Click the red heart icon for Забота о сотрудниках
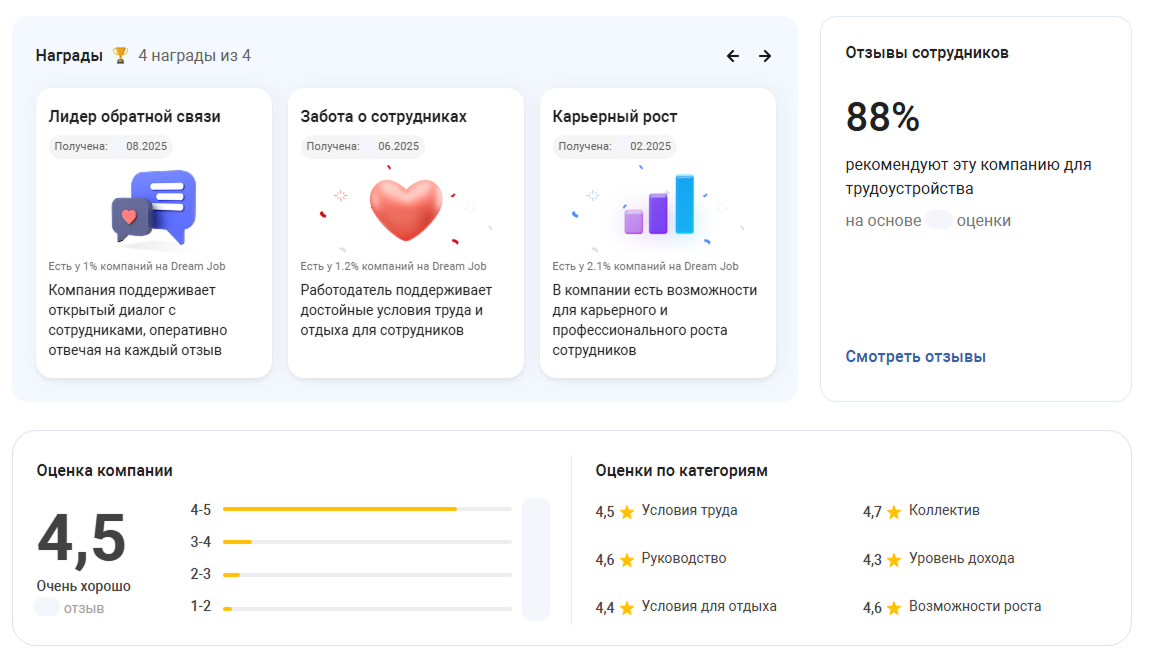 point(405,210)
